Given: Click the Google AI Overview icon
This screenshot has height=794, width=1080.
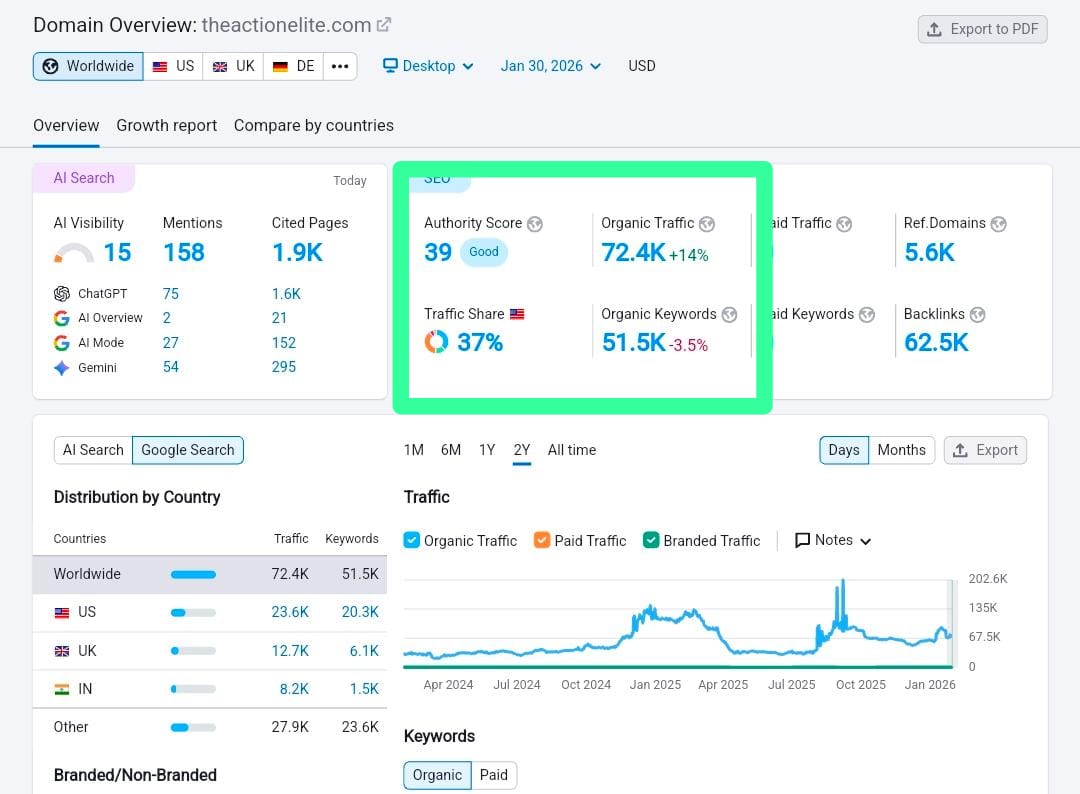Looking at the screenshot, I should click(62, 318).
